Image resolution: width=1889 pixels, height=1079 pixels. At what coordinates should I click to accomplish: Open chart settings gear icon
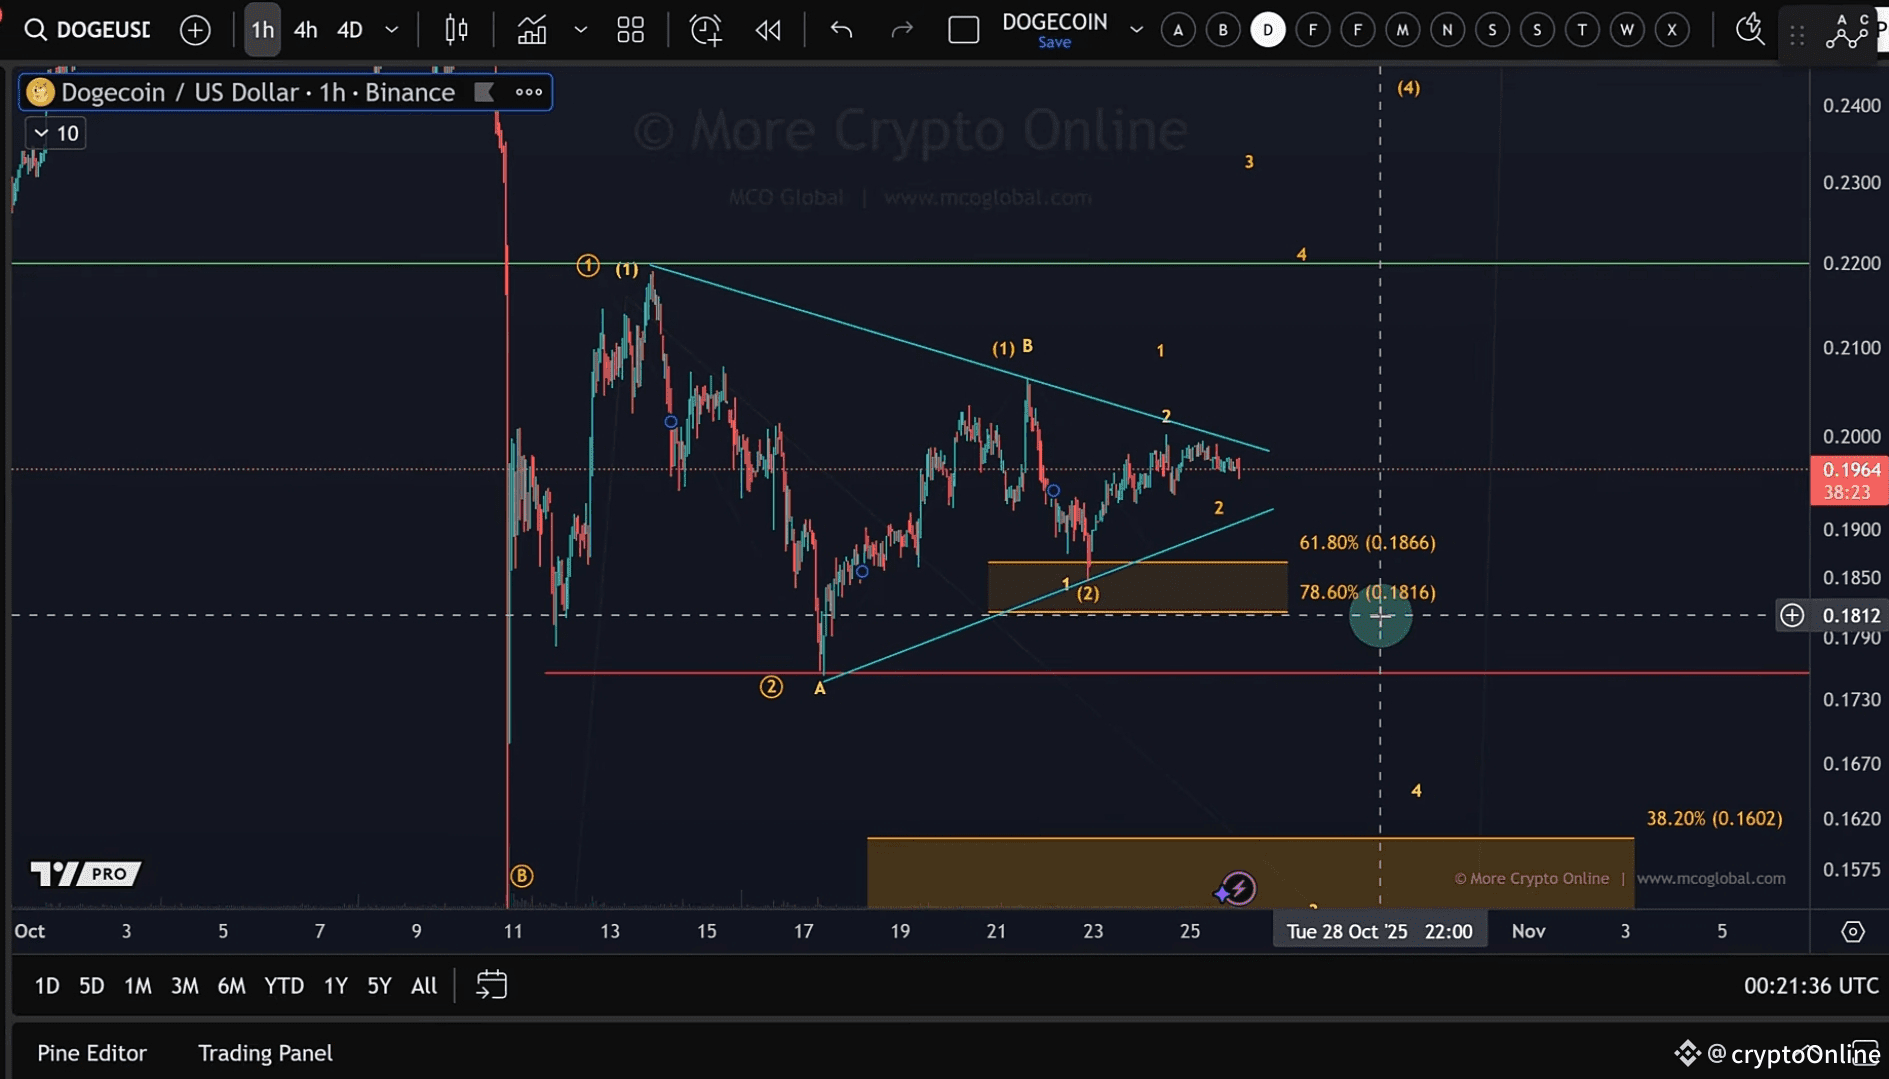click(1853, 931)
